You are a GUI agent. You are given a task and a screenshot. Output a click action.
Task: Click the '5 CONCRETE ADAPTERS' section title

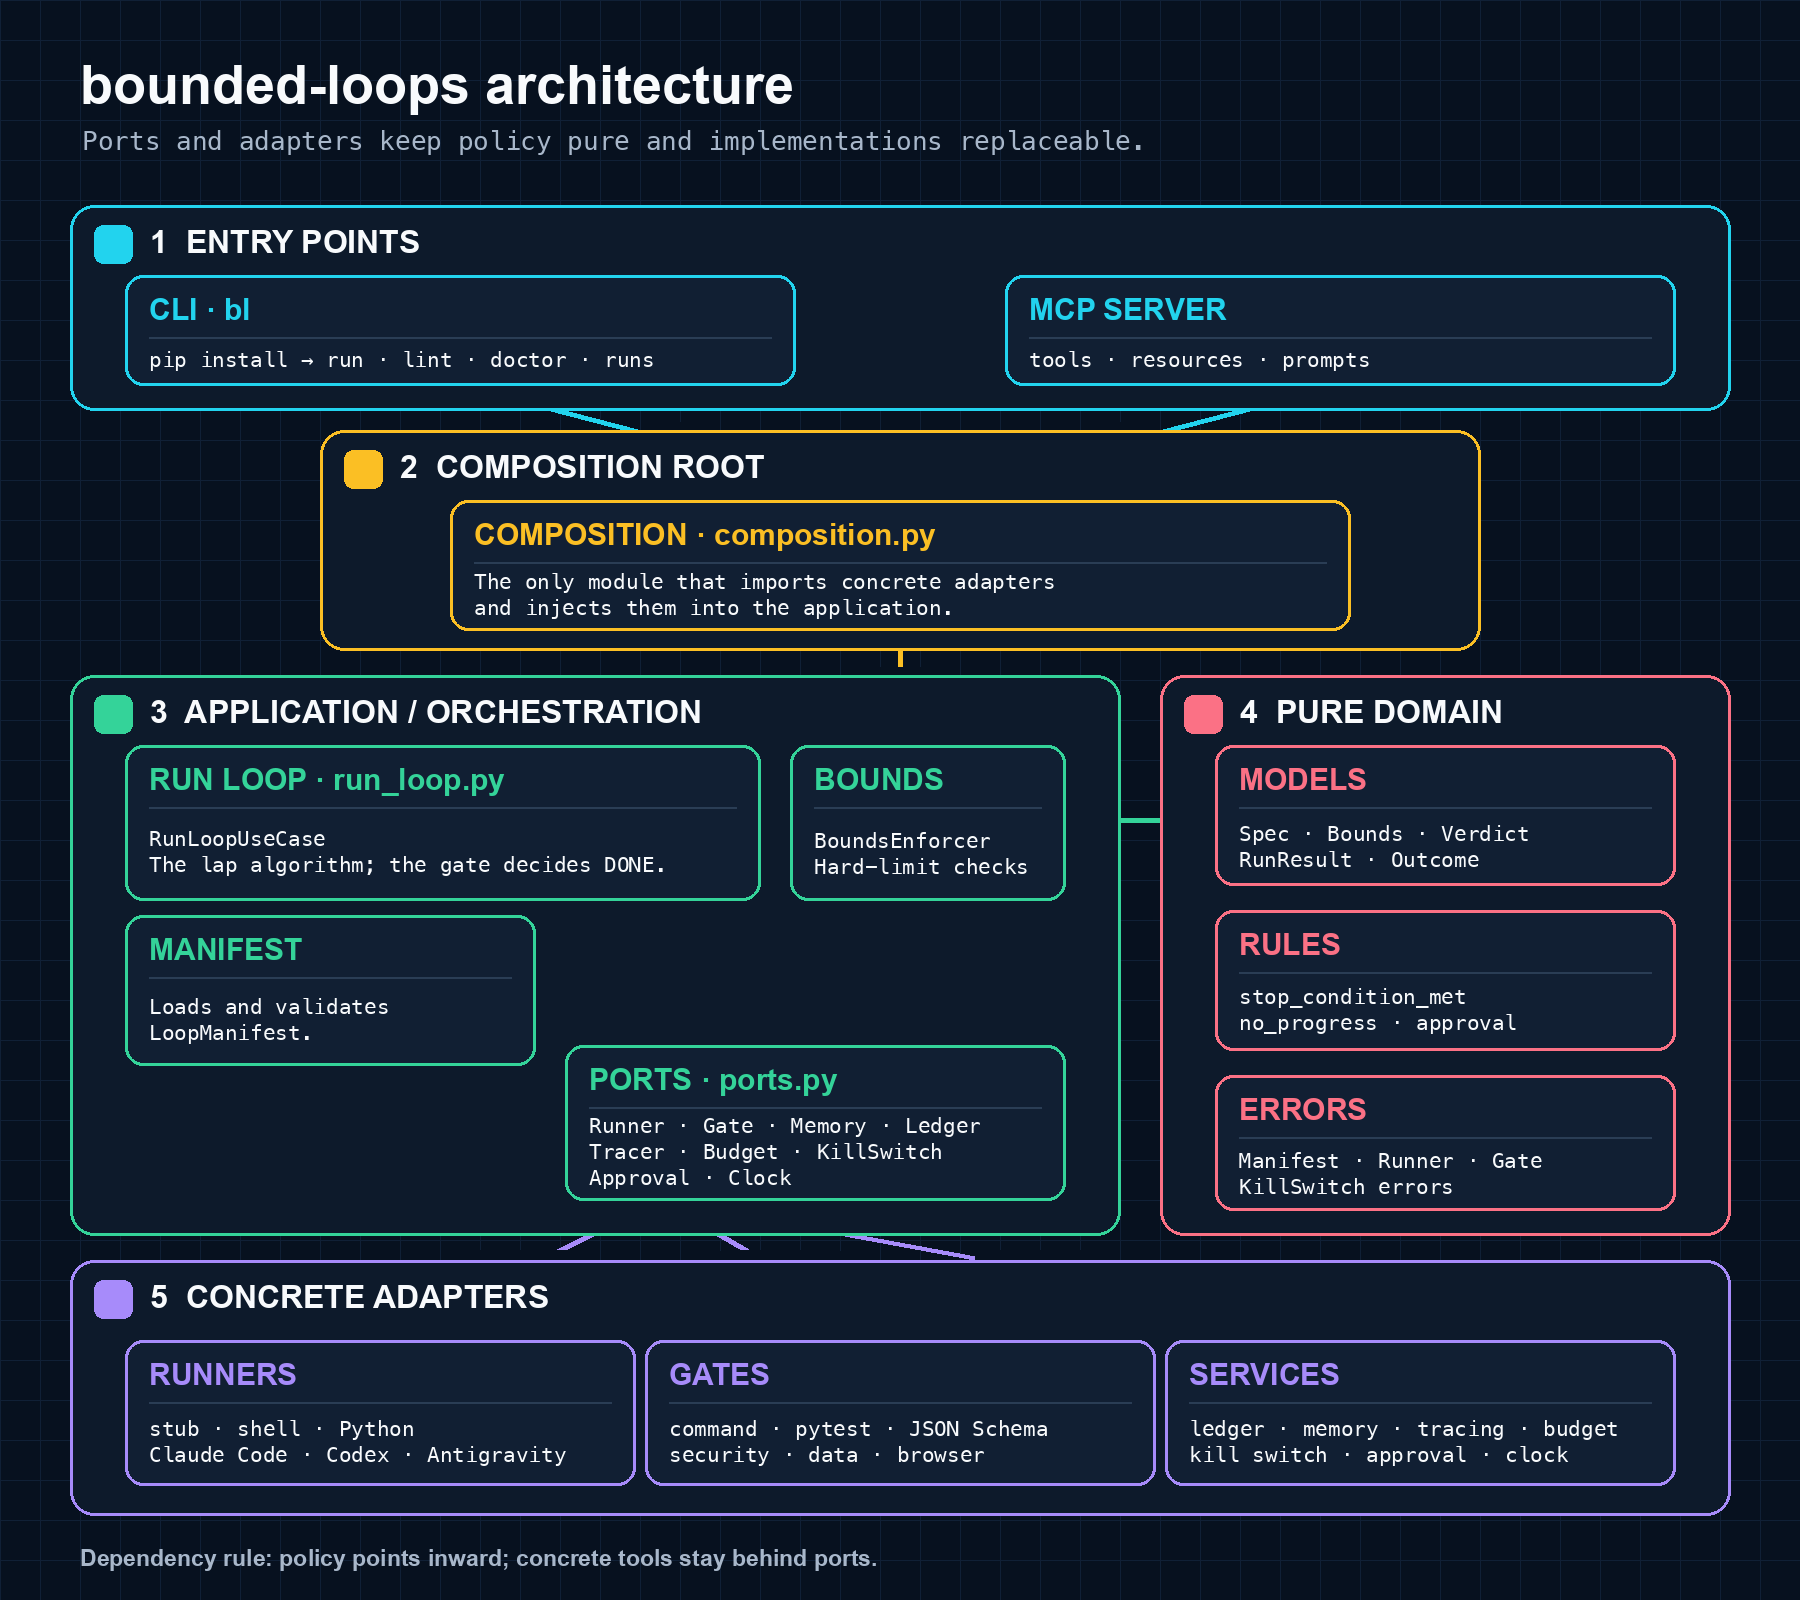[x=349, y=1297]
